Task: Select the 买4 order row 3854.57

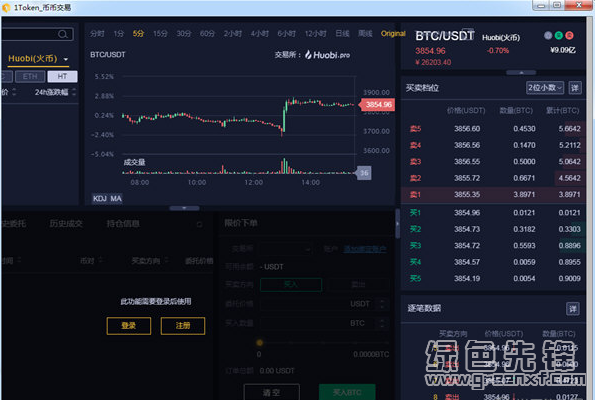Action: tap(493, 262)
